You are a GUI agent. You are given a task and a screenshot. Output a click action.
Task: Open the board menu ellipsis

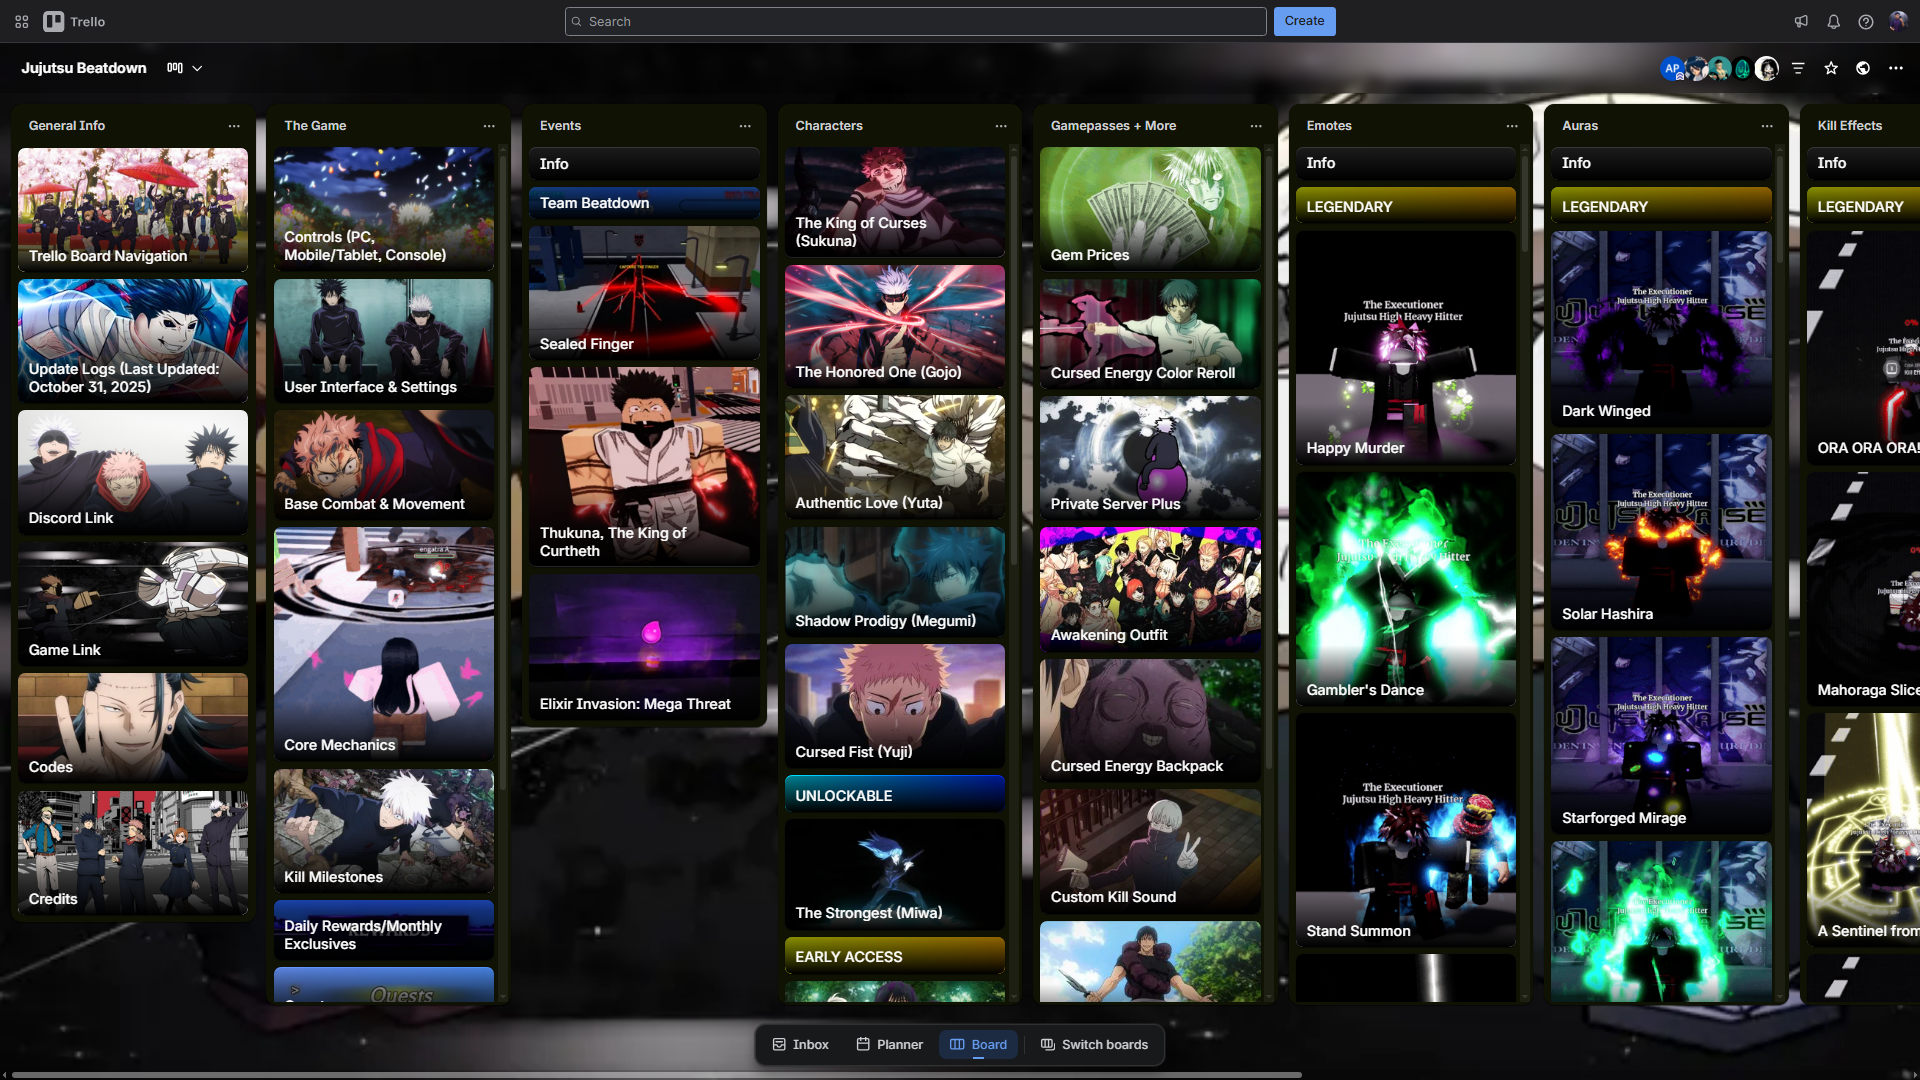pyautogui.click(x=1895, y=68)
